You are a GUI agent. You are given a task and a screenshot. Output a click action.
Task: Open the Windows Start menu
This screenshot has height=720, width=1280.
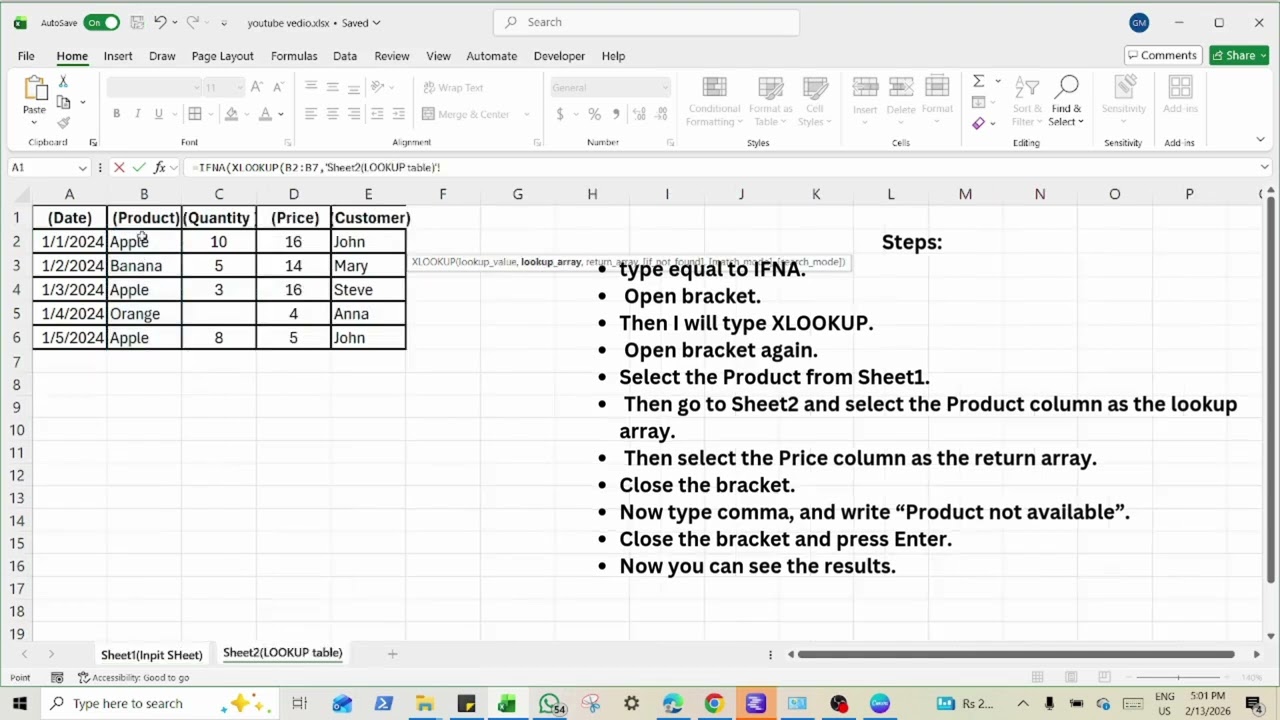pyautogui.click(x=19, y=704)
